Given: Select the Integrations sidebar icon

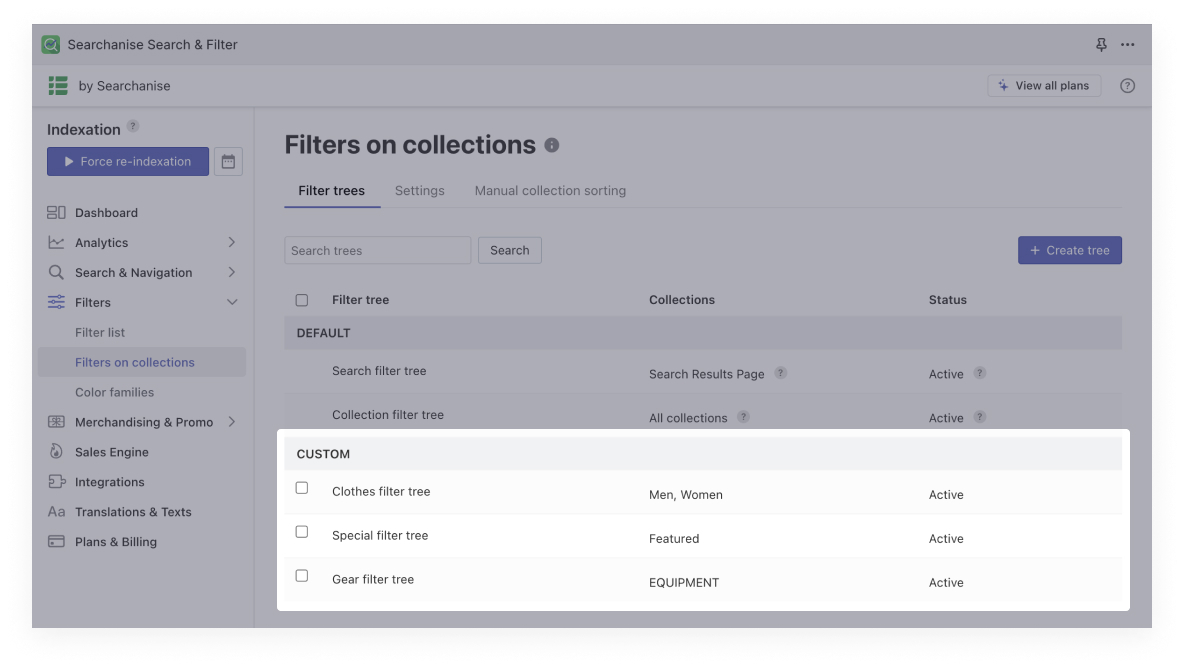Looking at the screenshot, I should click(58, 482).
